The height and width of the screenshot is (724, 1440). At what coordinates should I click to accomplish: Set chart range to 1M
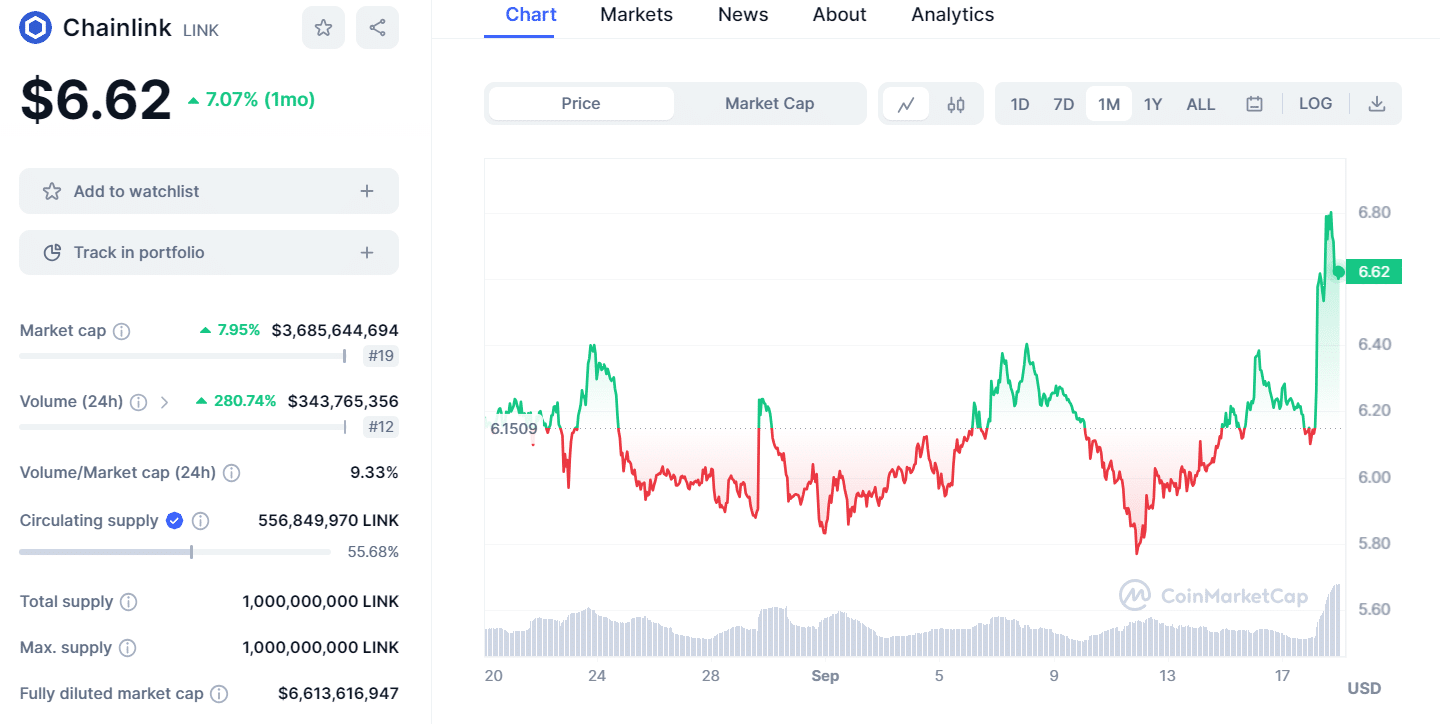[1109, 104]
